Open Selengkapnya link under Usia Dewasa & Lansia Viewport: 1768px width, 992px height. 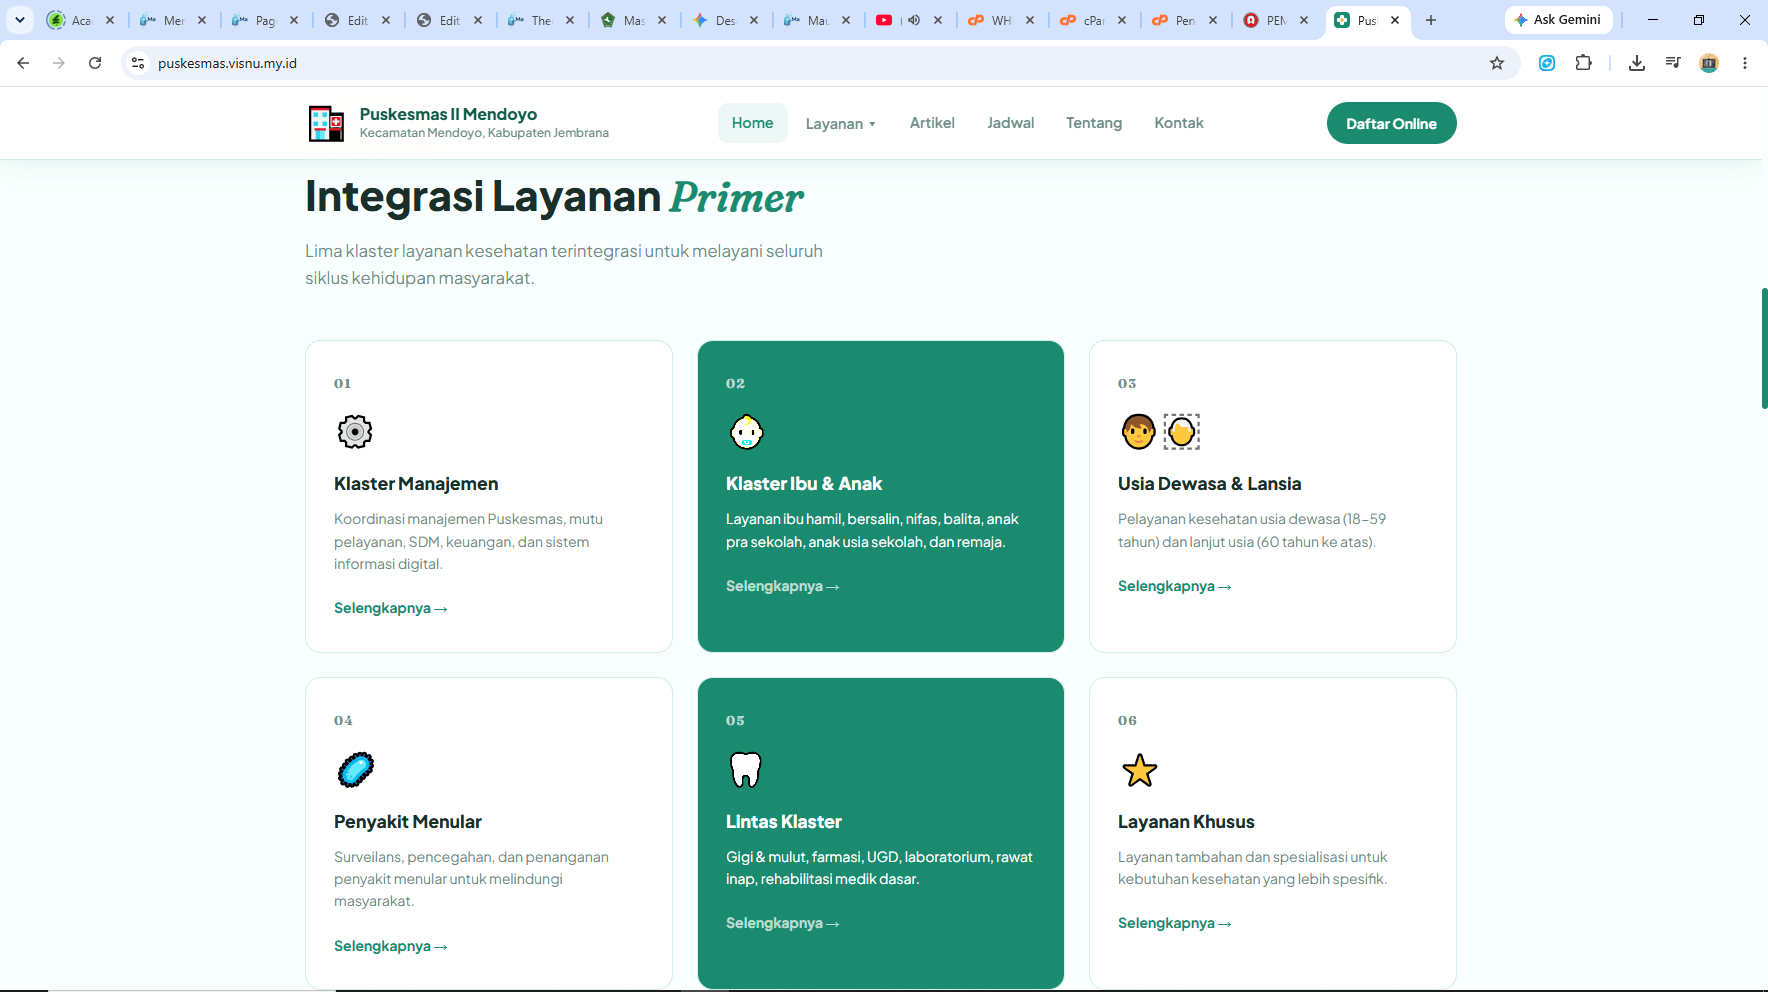1174,586
